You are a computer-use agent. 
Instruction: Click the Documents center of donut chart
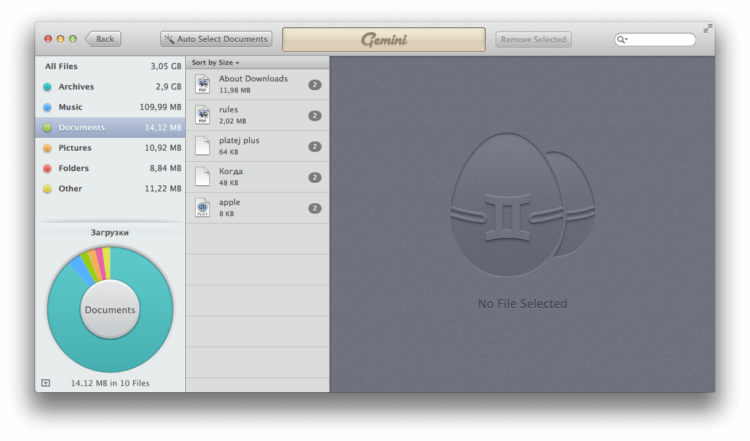(110, 310)
